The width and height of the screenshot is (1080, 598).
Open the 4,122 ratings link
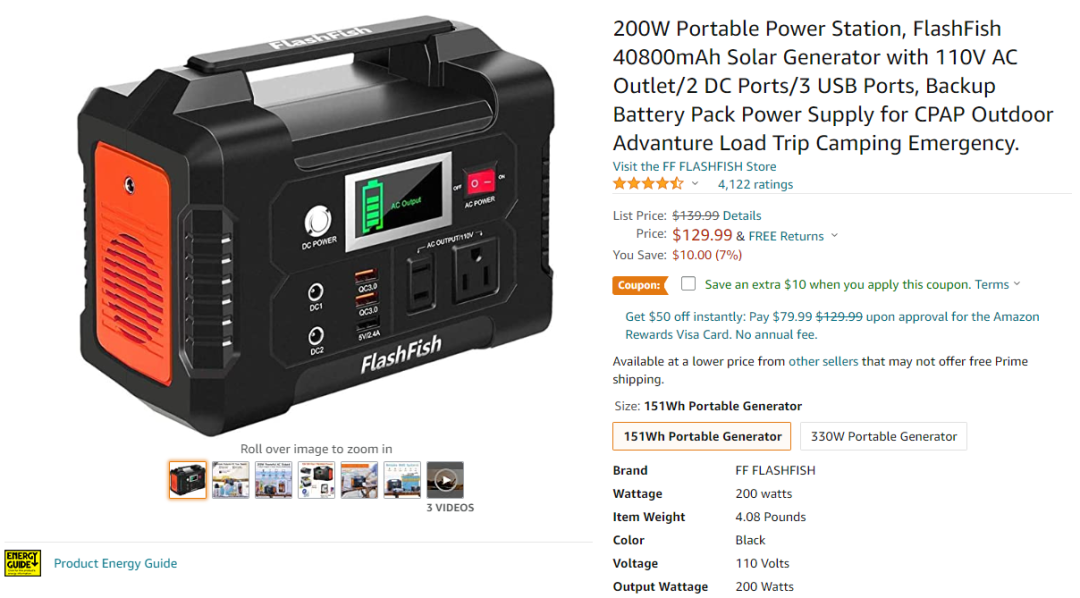click(x=756, y=184)
